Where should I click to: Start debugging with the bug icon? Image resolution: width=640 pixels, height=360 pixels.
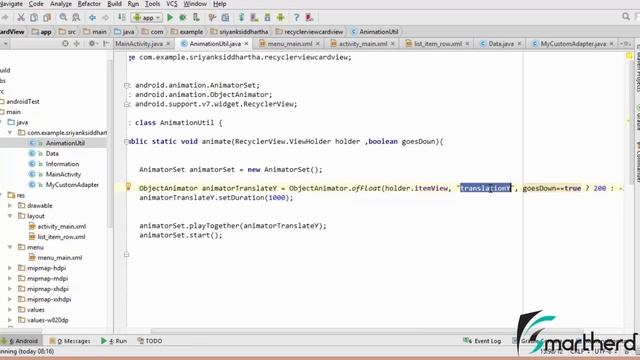point(183,18)
